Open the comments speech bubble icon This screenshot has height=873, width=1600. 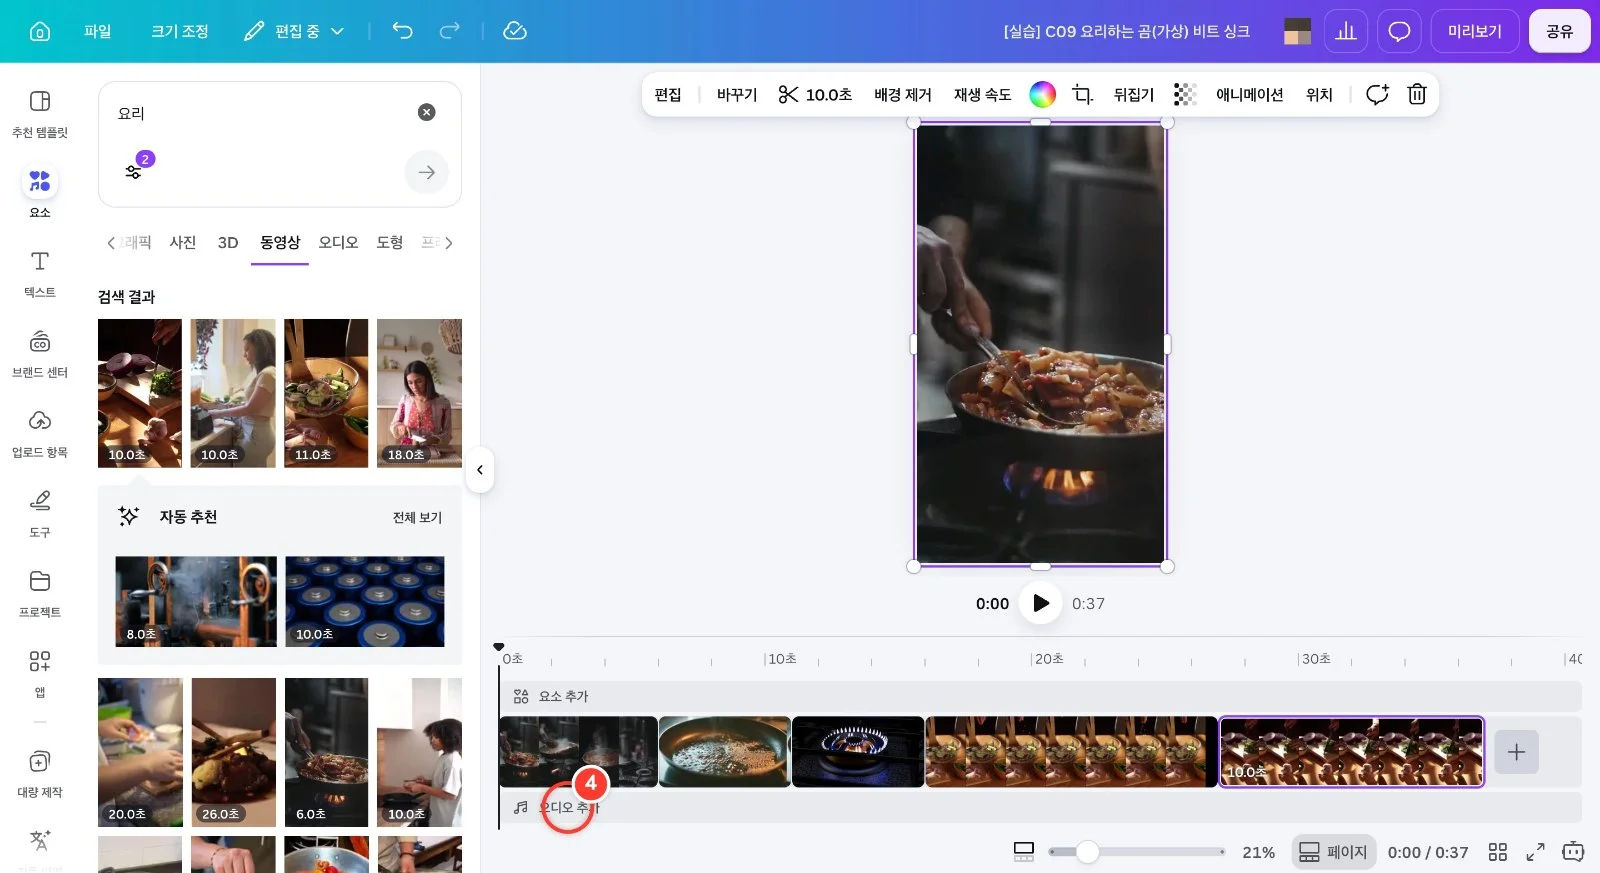click(x=1399, y=31)
